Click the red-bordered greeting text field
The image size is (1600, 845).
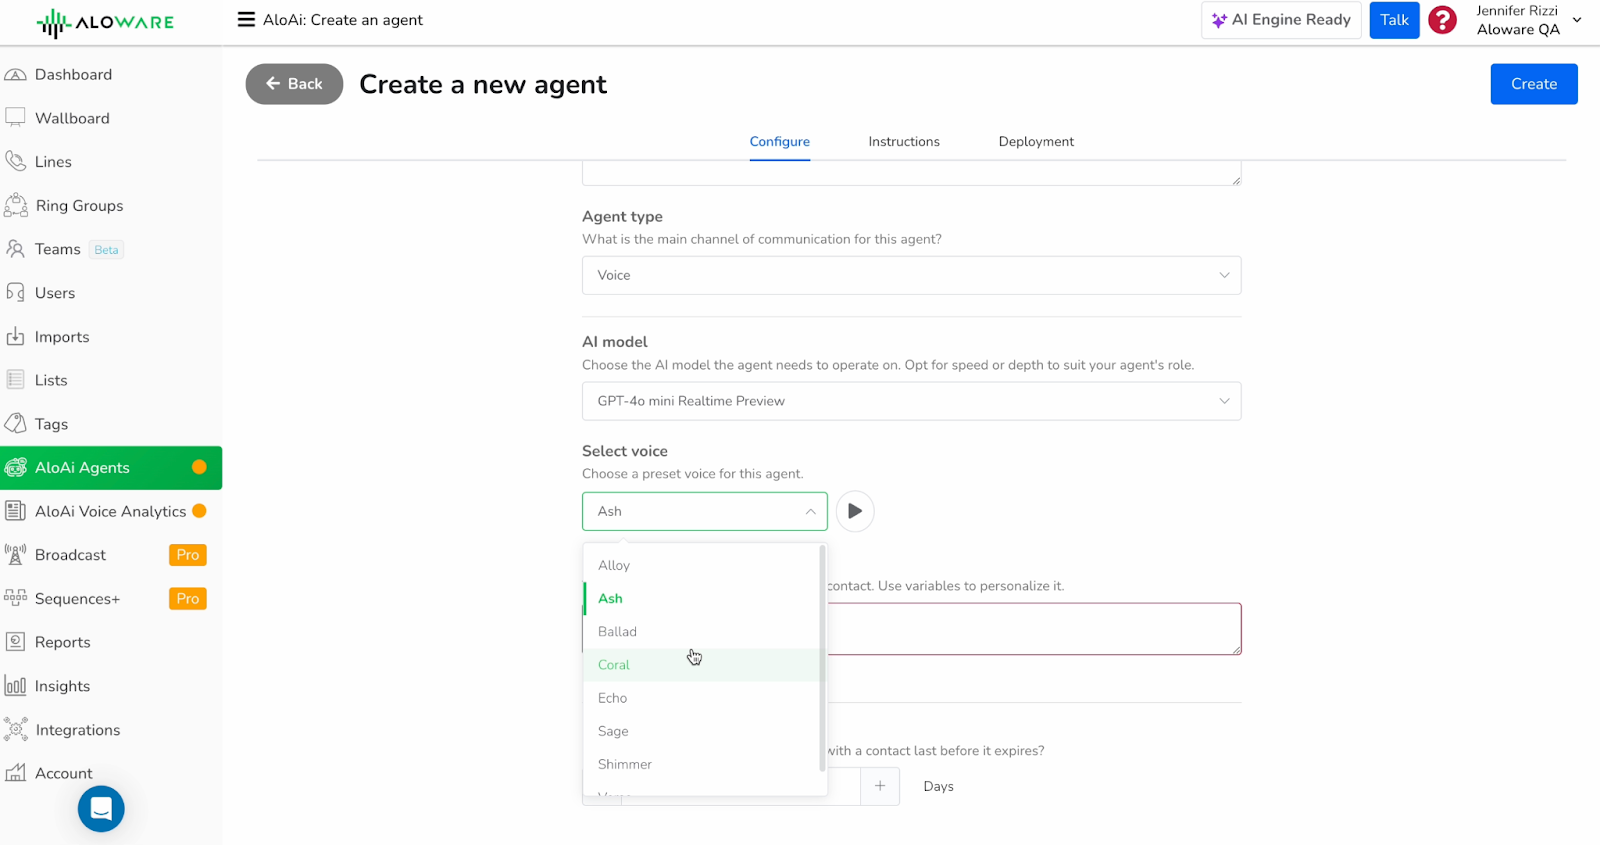click(x=1034, y=629)
